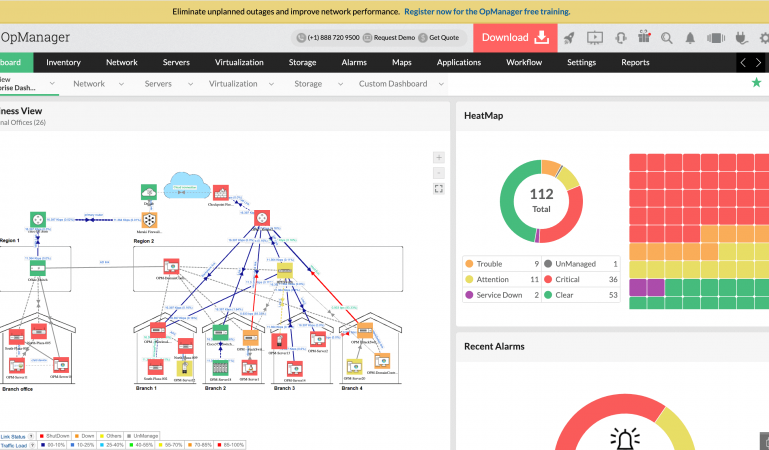Screen dimensions: 769x450
Task: Click the rocket quick-start icon
Action: pyautogui.click(x=569, y=38)
